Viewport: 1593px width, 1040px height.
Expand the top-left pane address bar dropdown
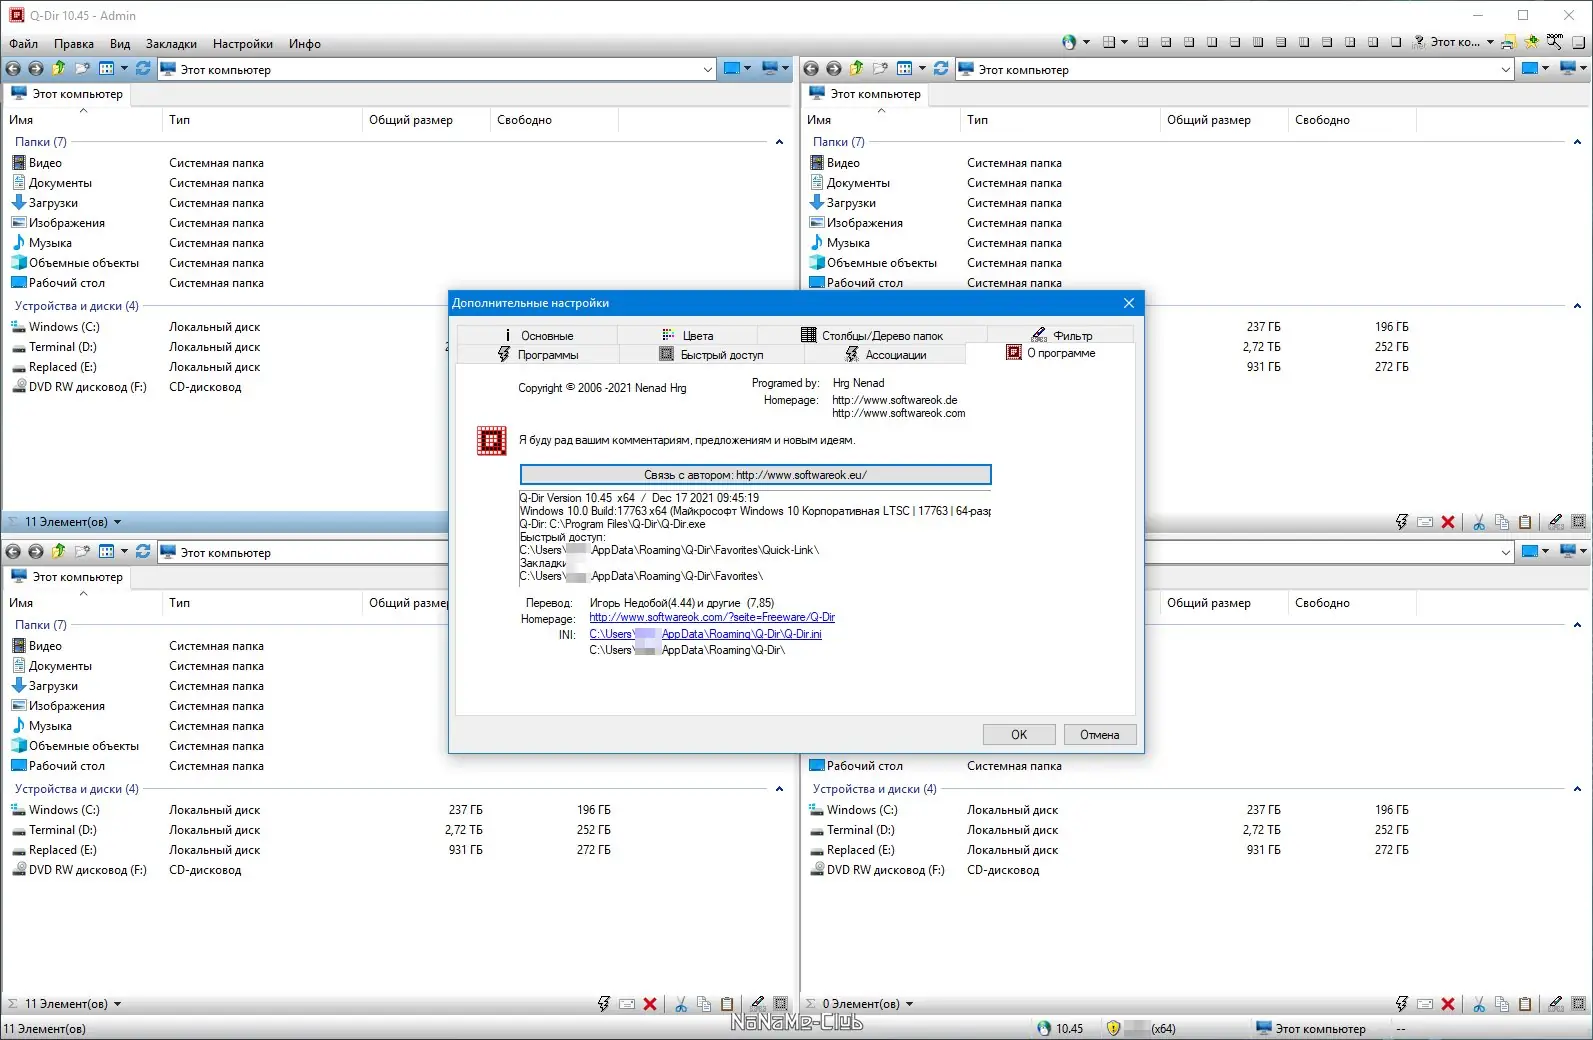[708, 69]
